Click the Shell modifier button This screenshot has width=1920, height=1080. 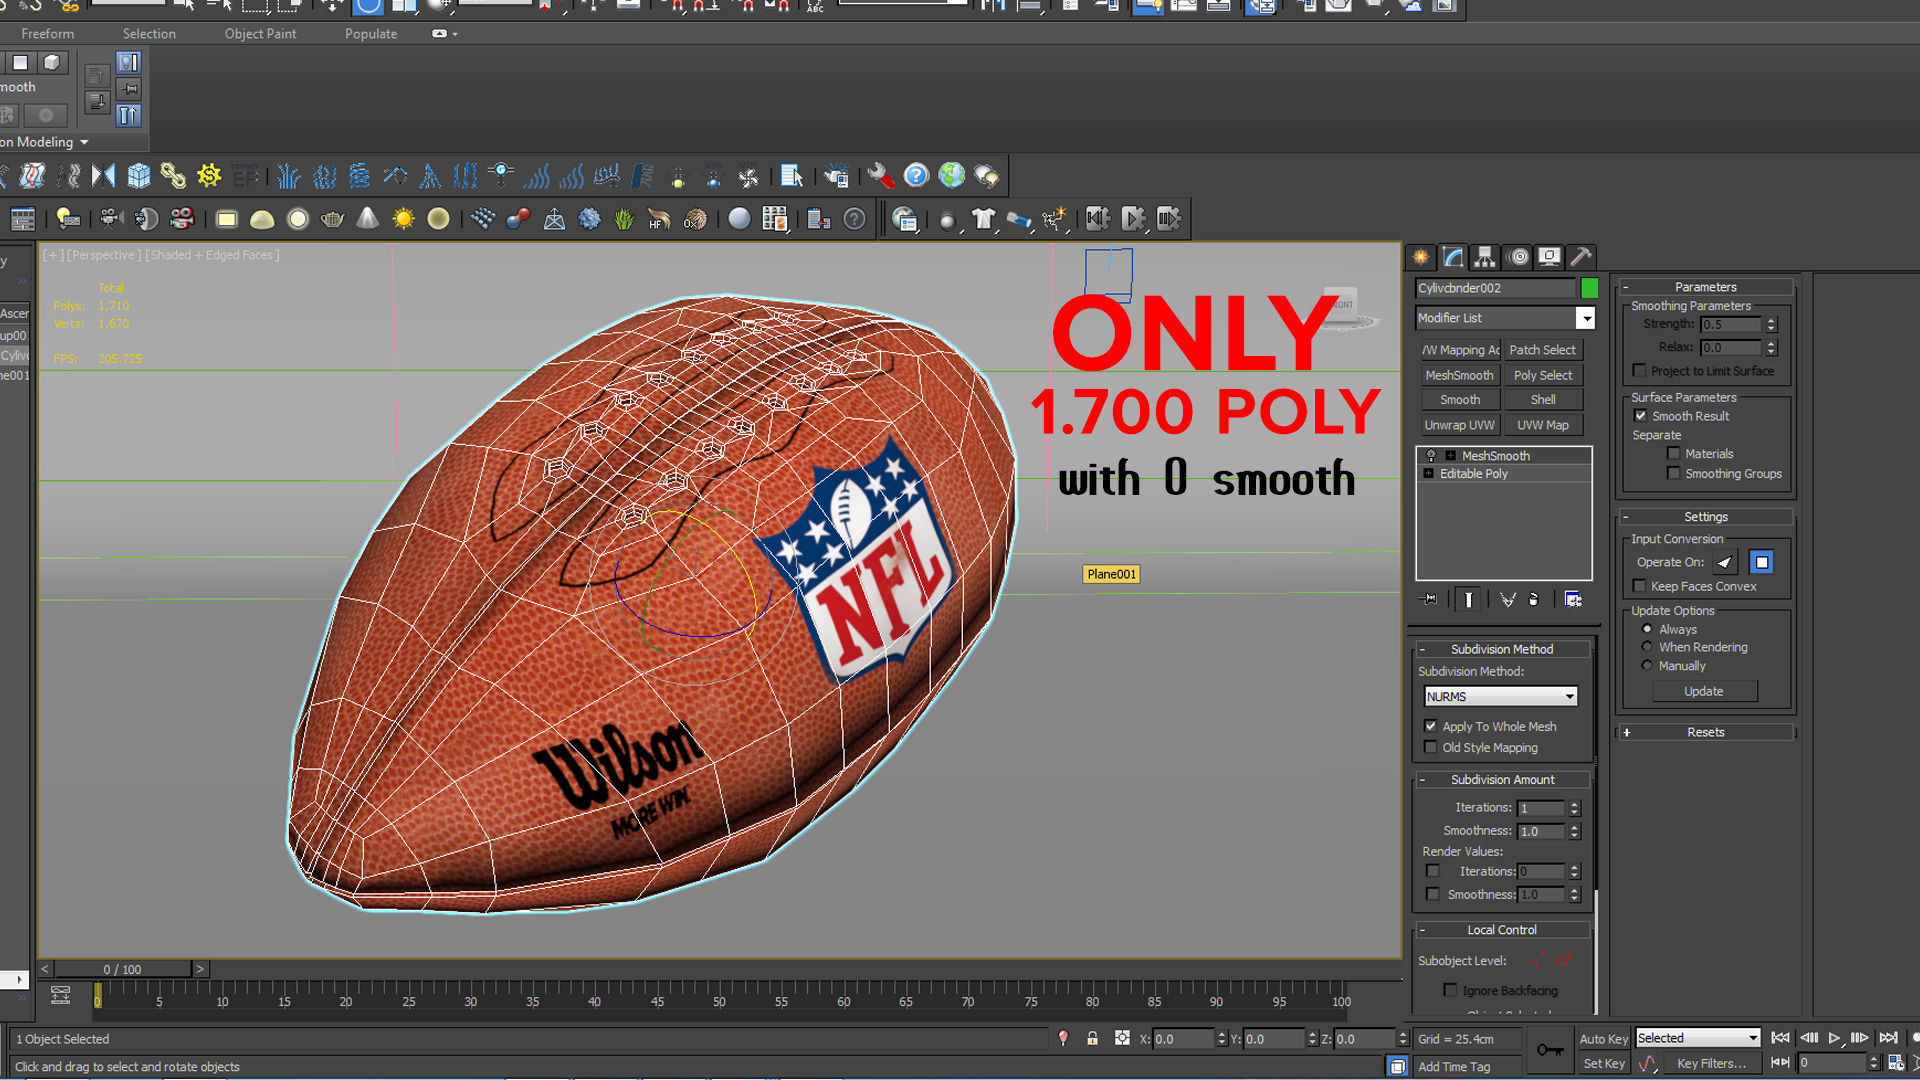pyautogui.click(x=1542, y=400)
